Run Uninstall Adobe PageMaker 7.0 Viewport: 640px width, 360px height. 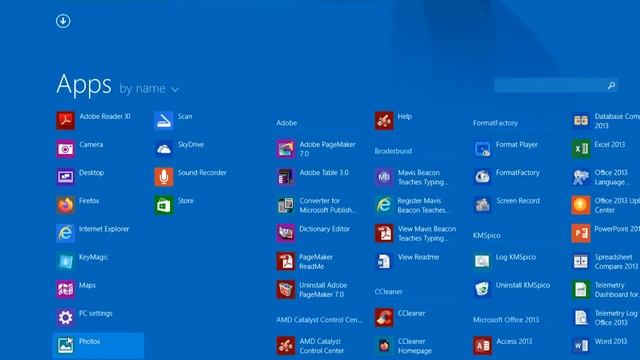(x=312, y=290)
